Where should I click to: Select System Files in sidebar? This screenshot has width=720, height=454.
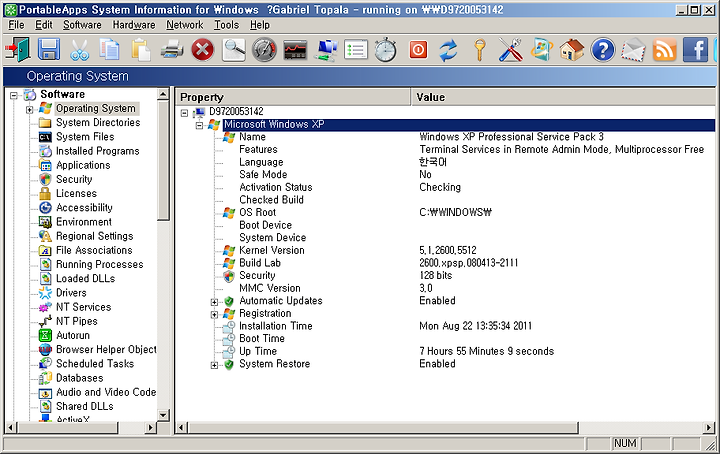85,137
